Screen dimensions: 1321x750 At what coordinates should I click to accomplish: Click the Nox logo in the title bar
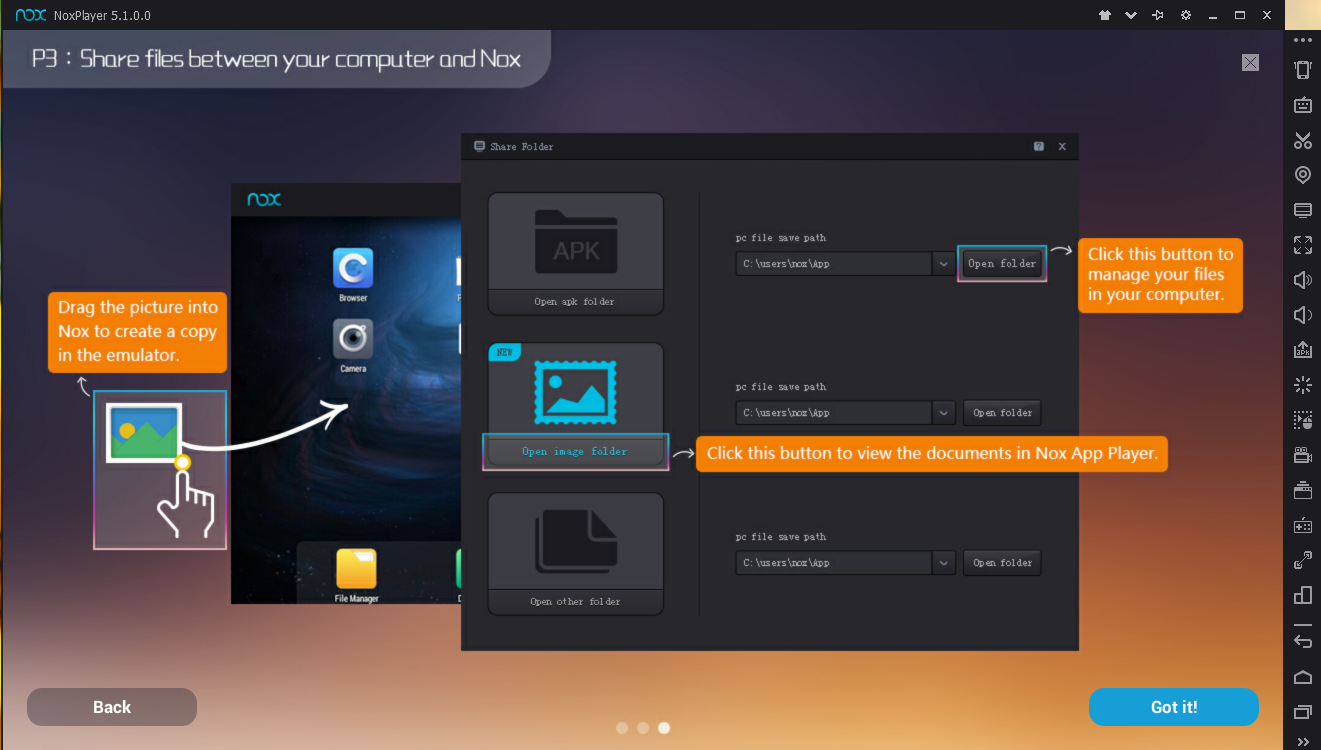pyautogui.click(x=31, y=15)
